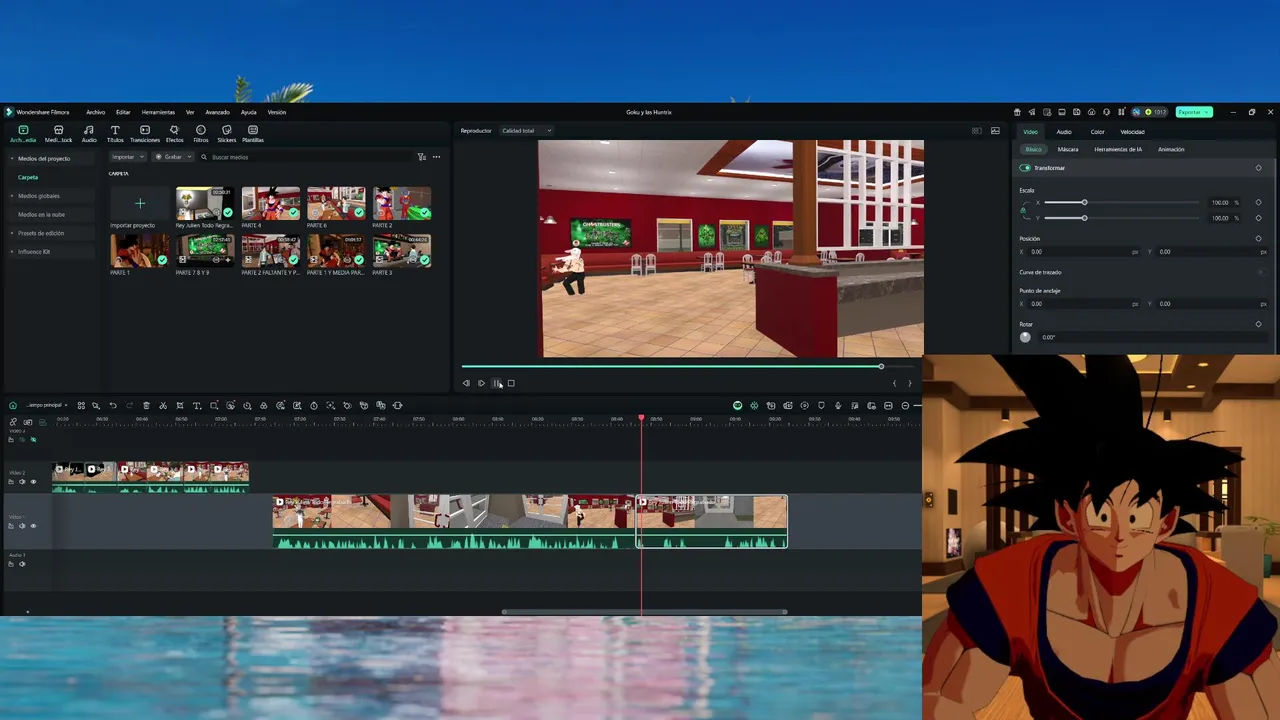
Task: Switch to the Velocidad tab
Action: point(1132,132)
